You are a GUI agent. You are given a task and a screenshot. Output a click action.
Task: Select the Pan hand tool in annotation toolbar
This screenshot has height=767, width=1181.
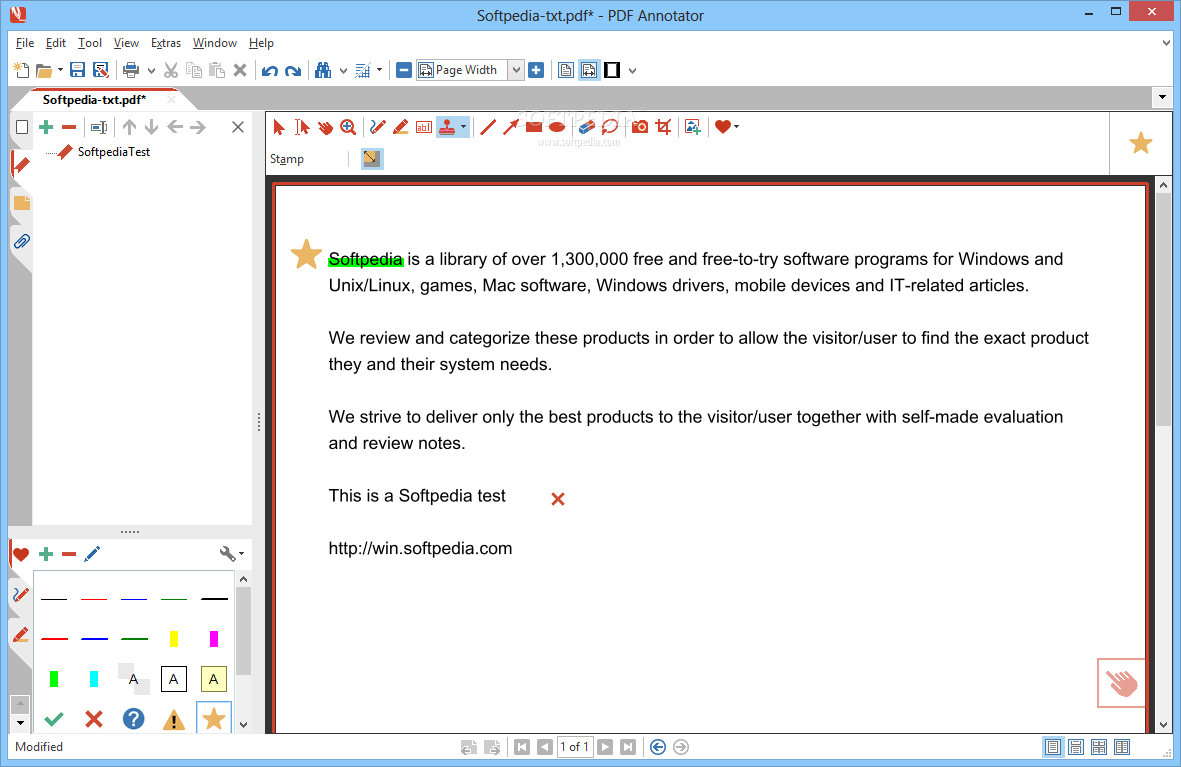[x=325, y=127]
